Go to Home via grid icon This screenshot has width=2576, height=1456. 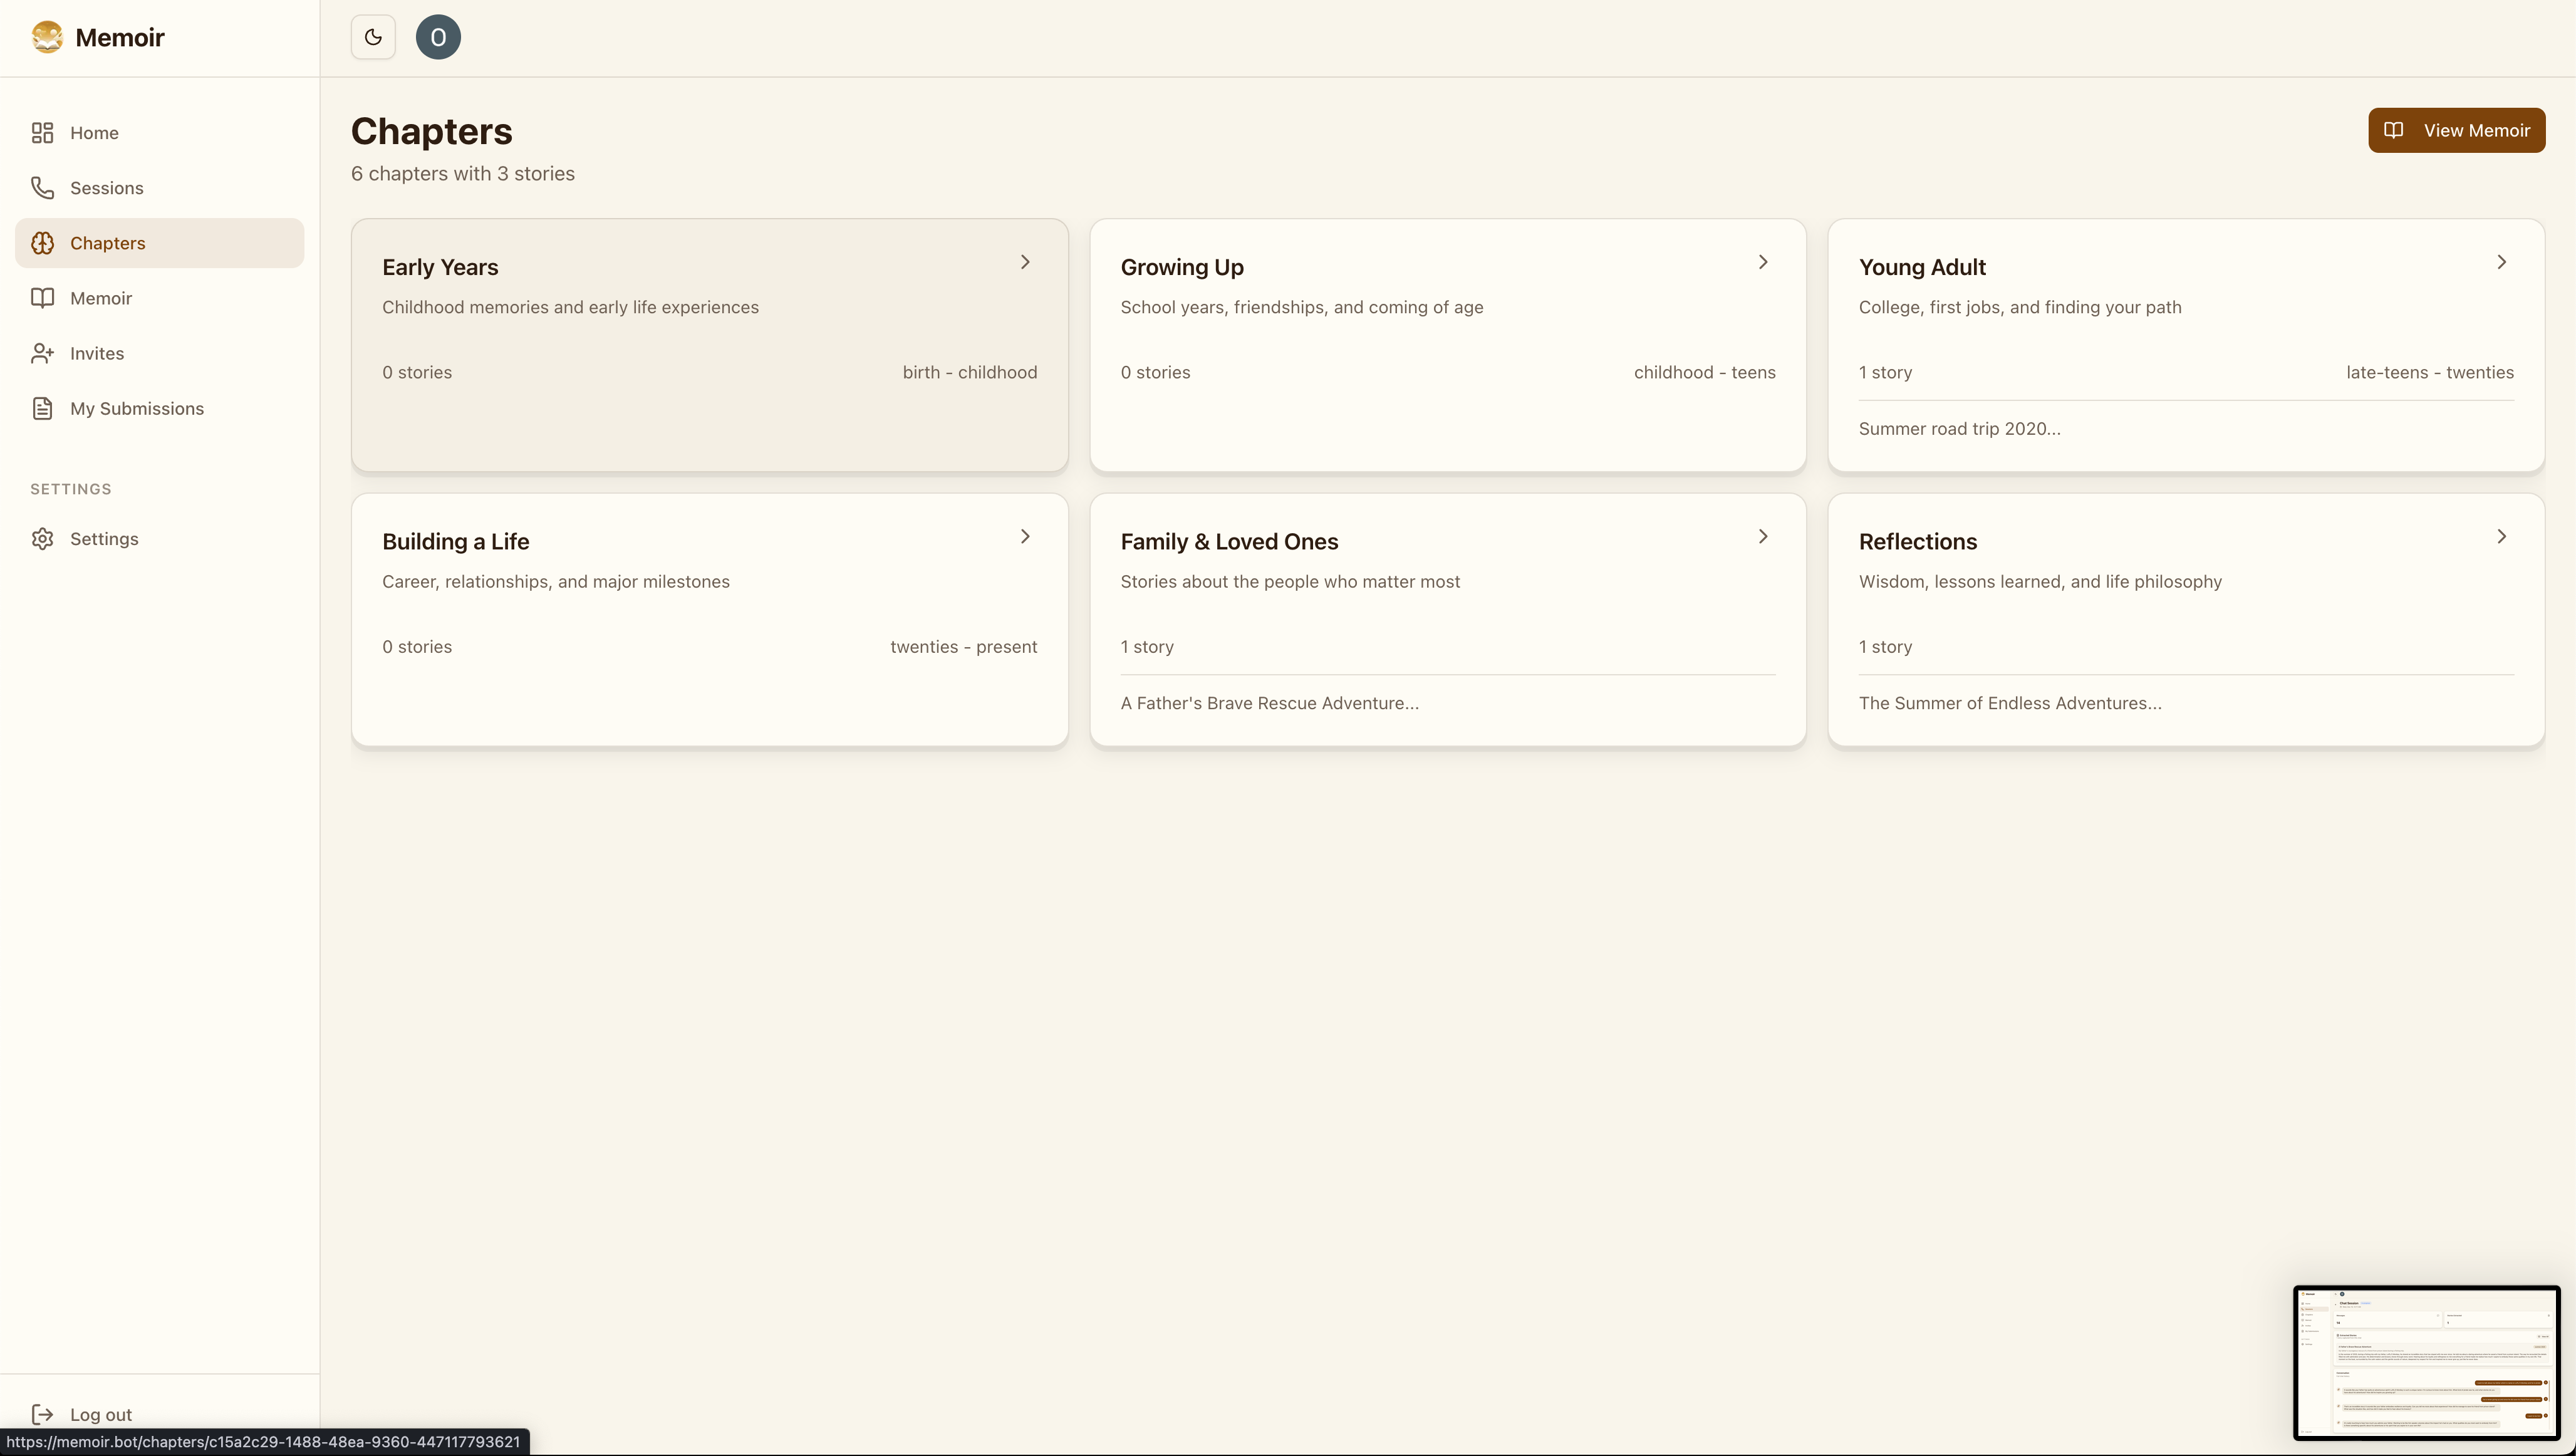click(x=42, y=133)
